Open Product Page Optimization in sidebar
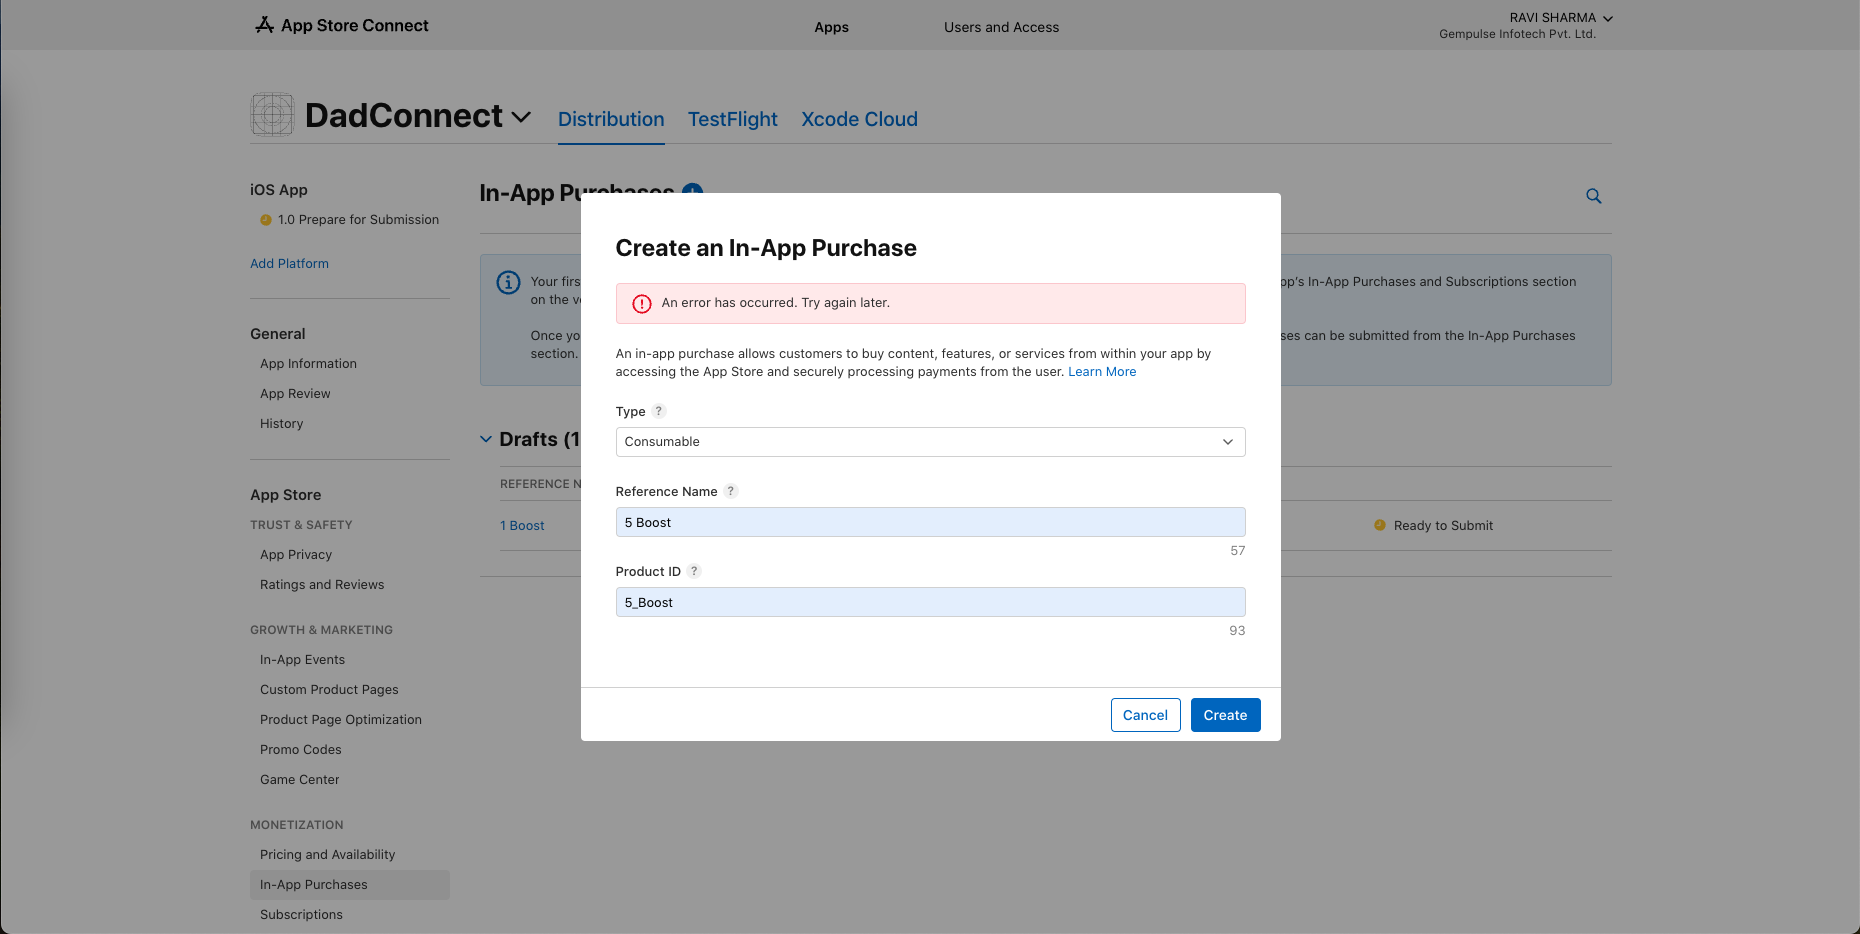Image resolution: width=1860 pixels, height=934 pixels. pos(341,720)
